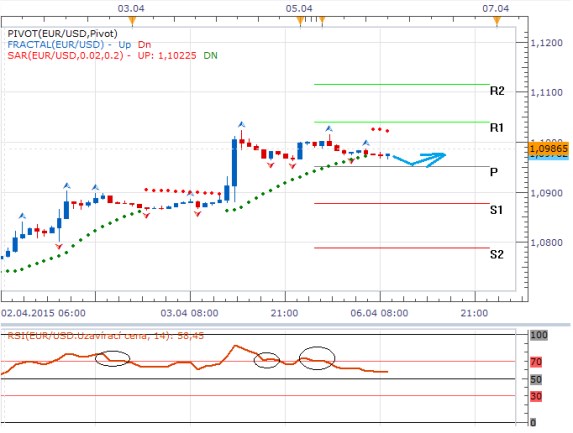Image resolution: width=573 pixels, height=433 pixels.
Task: Click the red Dn label of the FRACTAL indicator
Action: (x=144, y=45)
